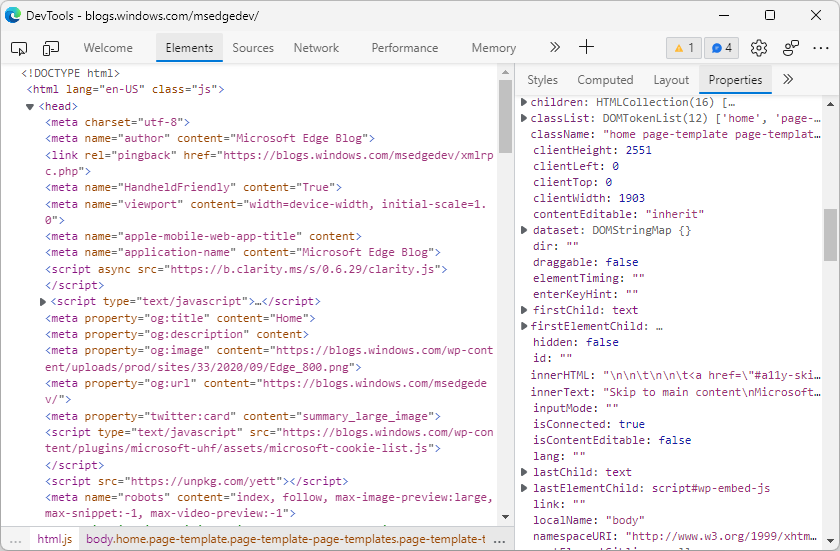Select the meta HandheldFriendly node
The width and height of the screenshot is (840, 551).
tap(193, 187)
